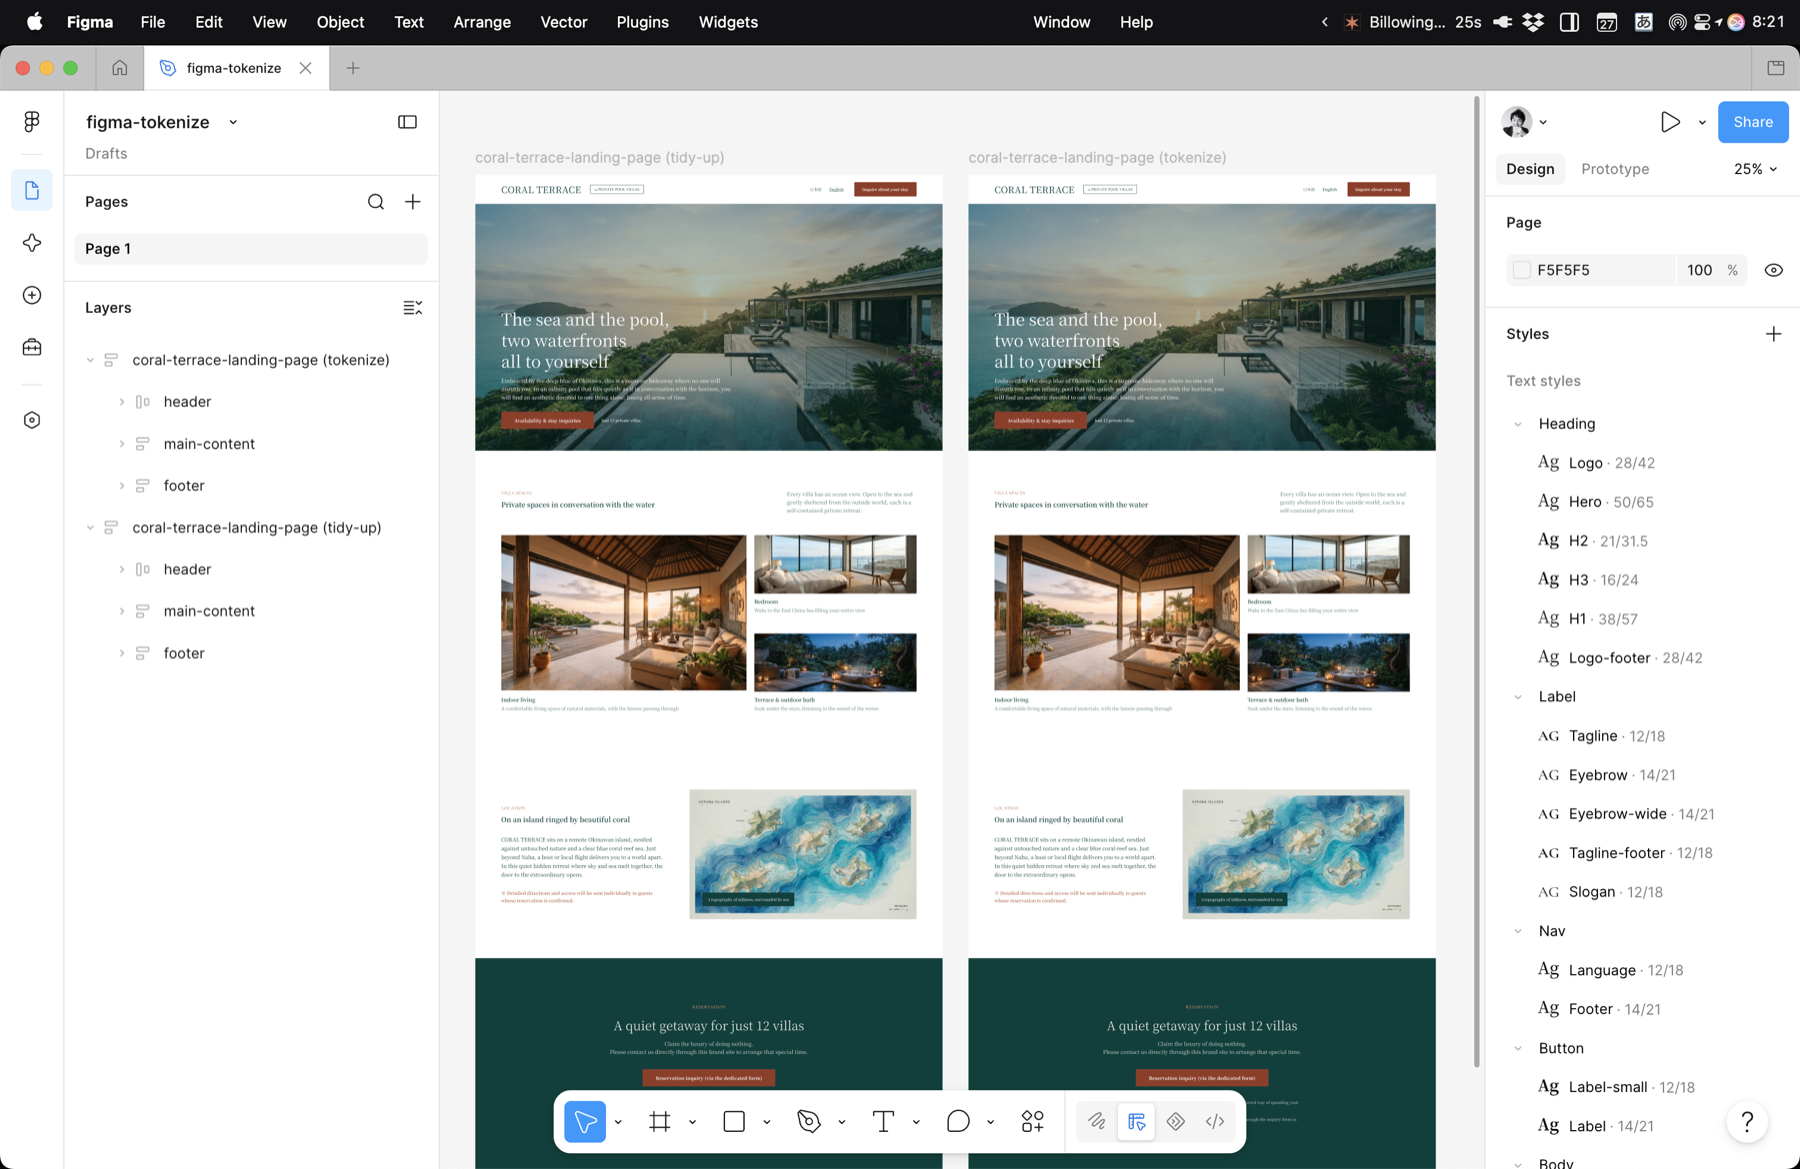Open shape tool options dropdown arrow
Image resolution: width=1800 pixels, height=1169 pixels.
tap(767, 1122)
